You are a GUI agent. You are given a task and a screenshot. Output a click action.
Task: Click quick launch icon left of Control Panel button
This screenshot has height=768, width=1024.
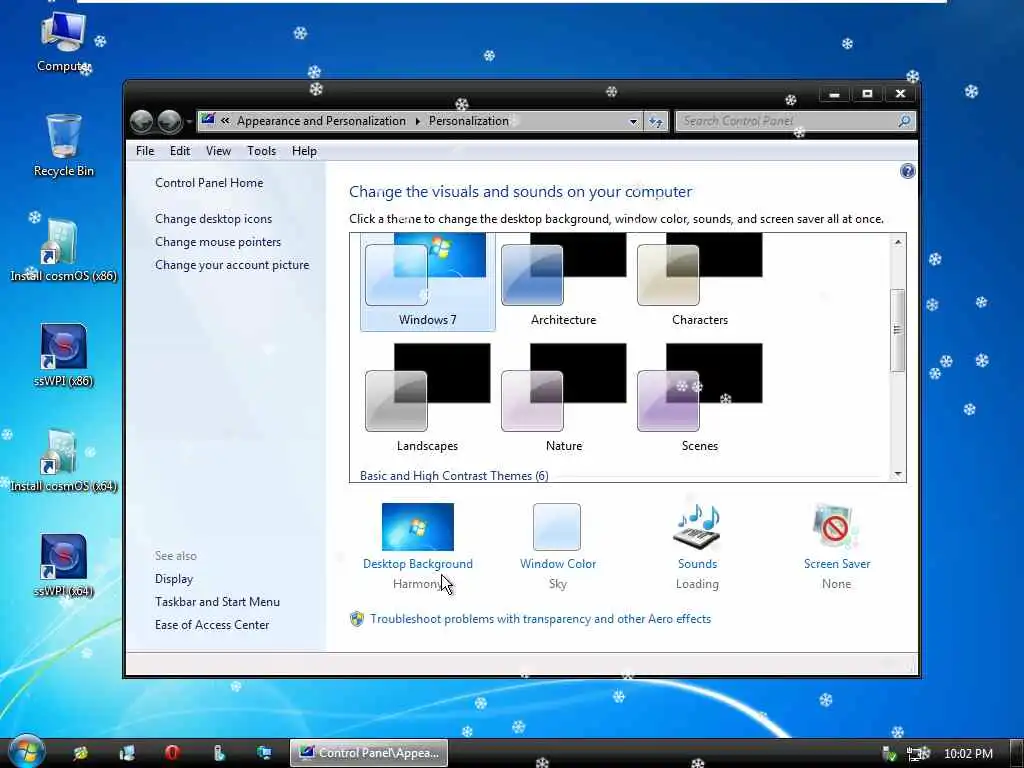click(x=264, y=753)
